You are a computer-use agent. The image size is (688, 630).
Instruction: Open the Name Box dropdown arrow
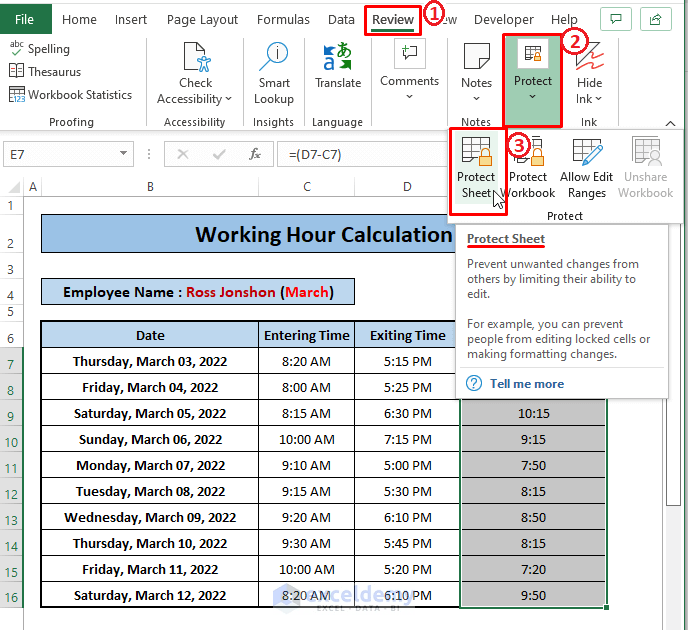[123, 153]
